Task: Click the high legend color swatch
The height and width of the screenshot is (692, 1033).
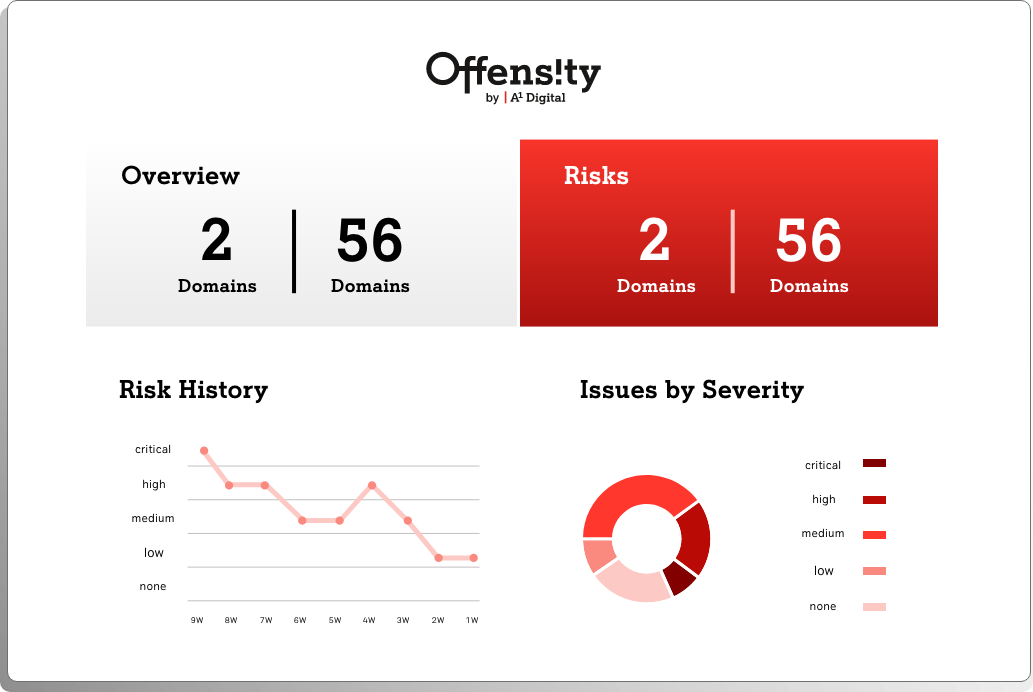Action: pyautogui.click(x=874, y=500)
